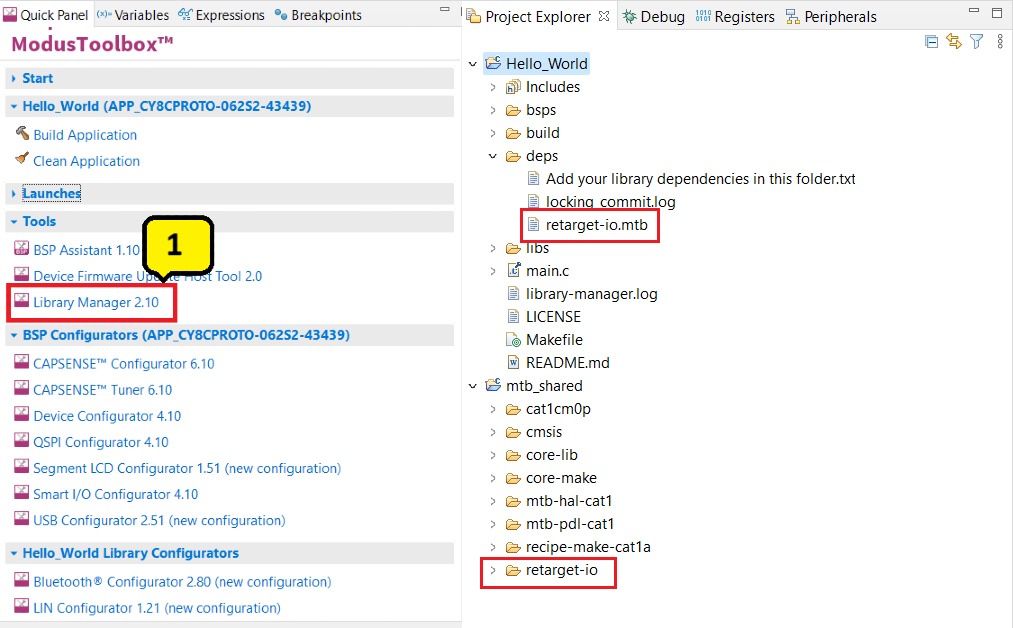Collapse the mtb_shared project arrow
This screenshot has width=1013, height=628.
(473, 386)
